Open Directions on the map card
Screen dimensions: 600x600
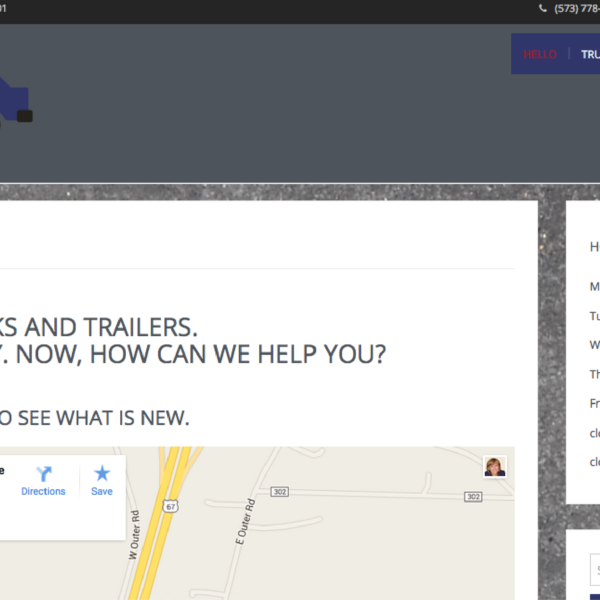coord(43,481)
